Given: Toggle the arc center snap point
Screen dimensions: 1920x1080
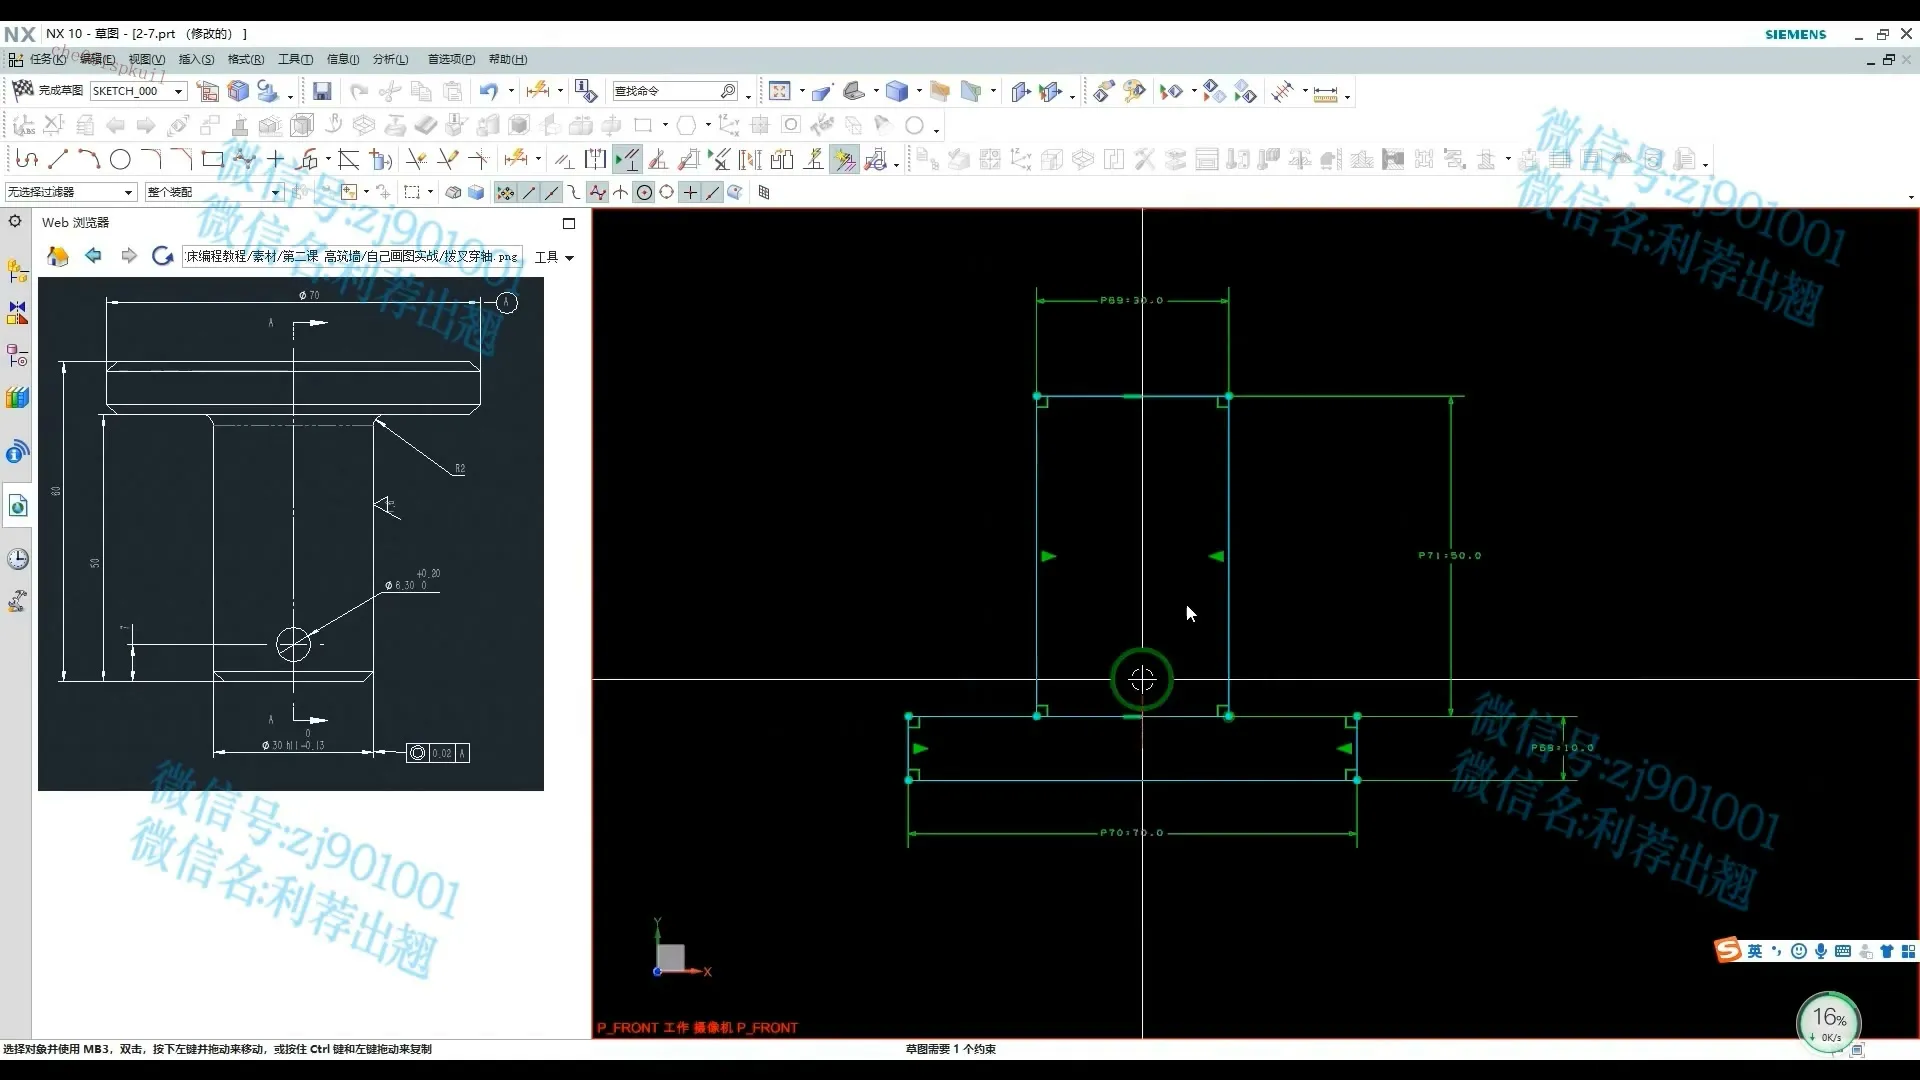Looking at the screenshot, I should pyautogui.click(x=644, y=193).
